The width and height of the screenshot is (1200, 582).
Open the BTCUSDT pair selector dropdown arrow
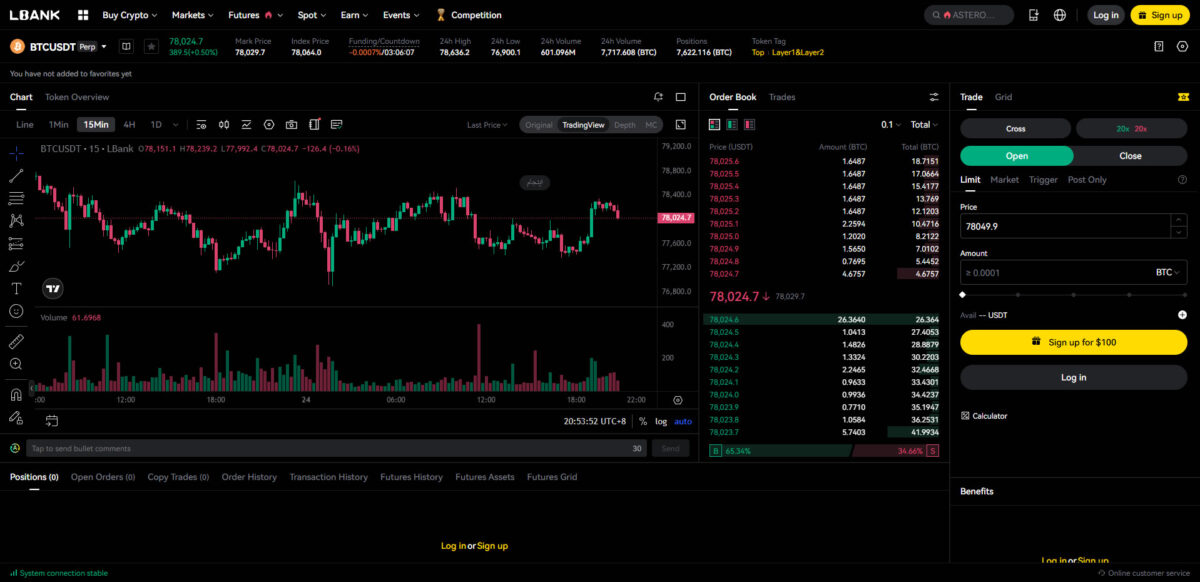click(104, 47)
